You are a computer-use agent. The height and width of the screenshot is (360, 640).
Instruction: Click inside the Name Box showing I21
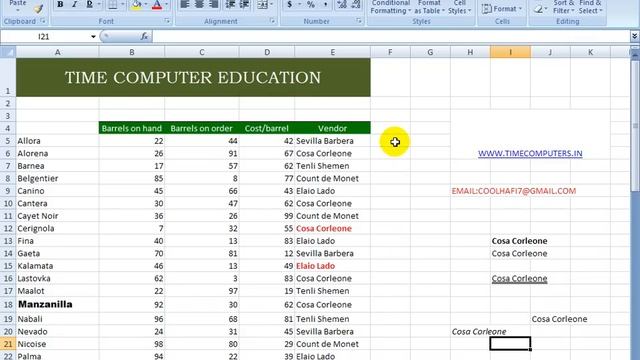[44, 37]
